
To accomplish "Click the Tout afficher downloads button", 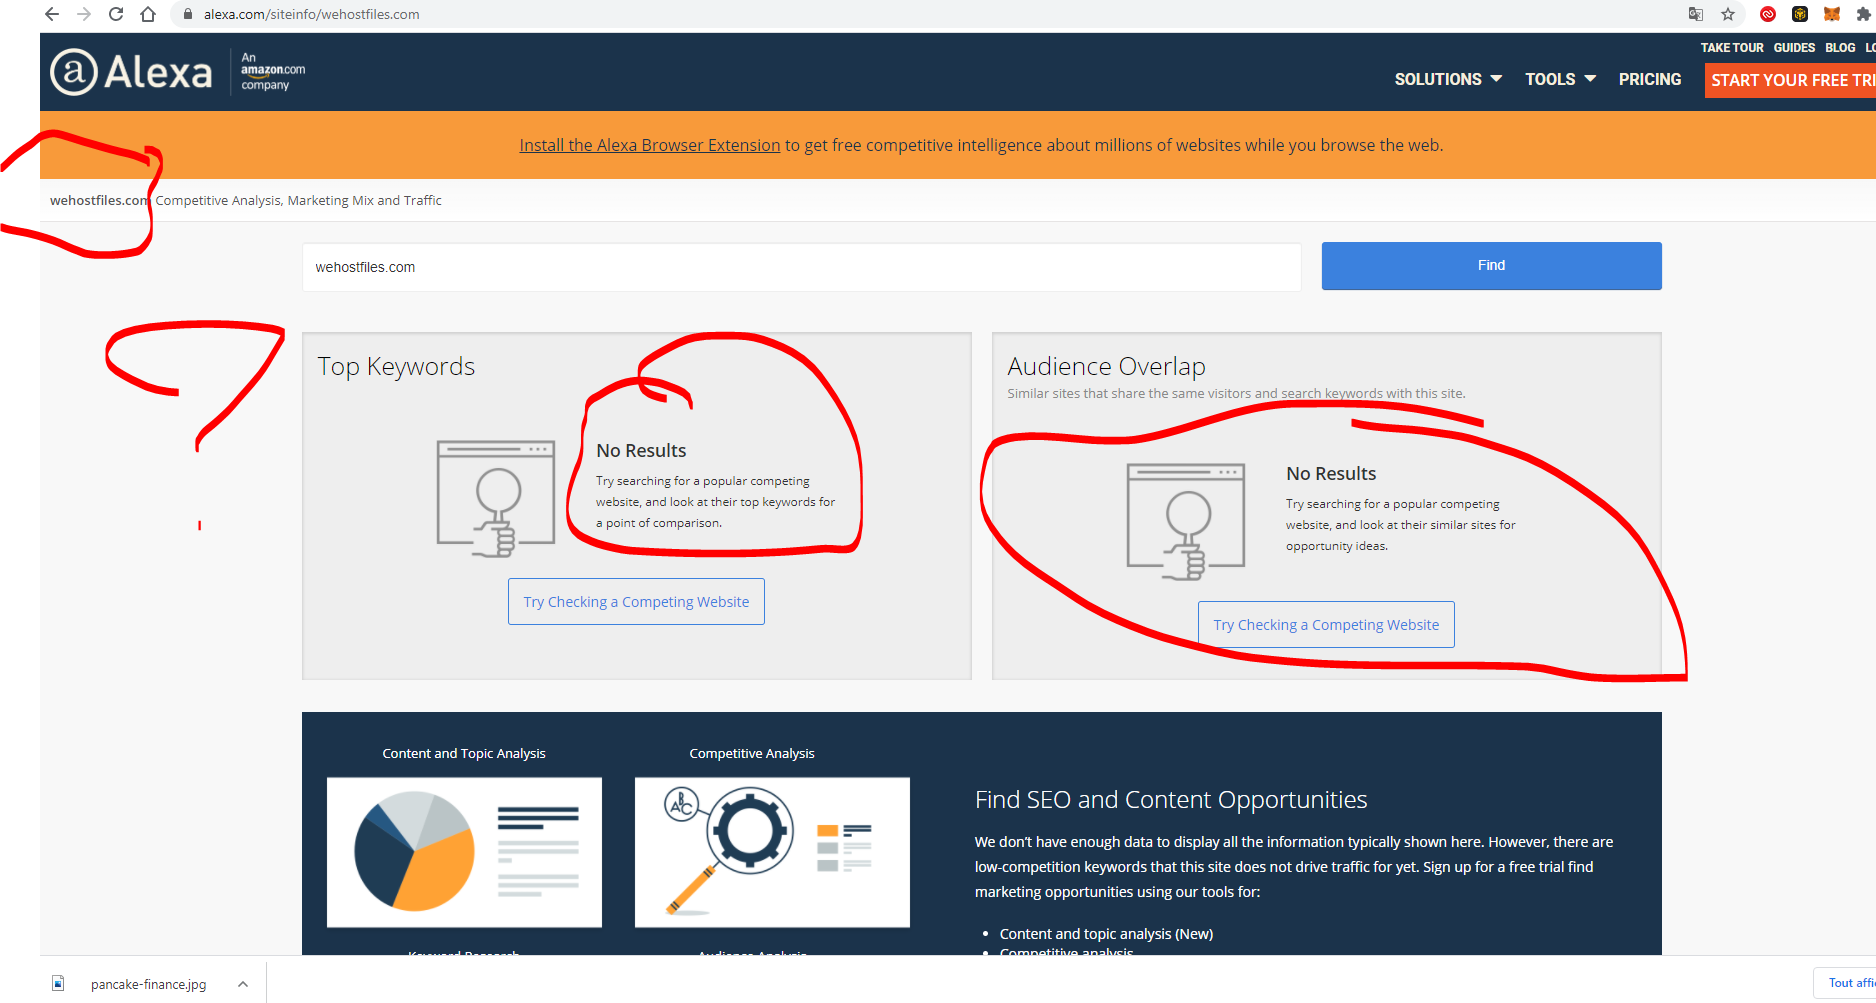I will 1846,983.
